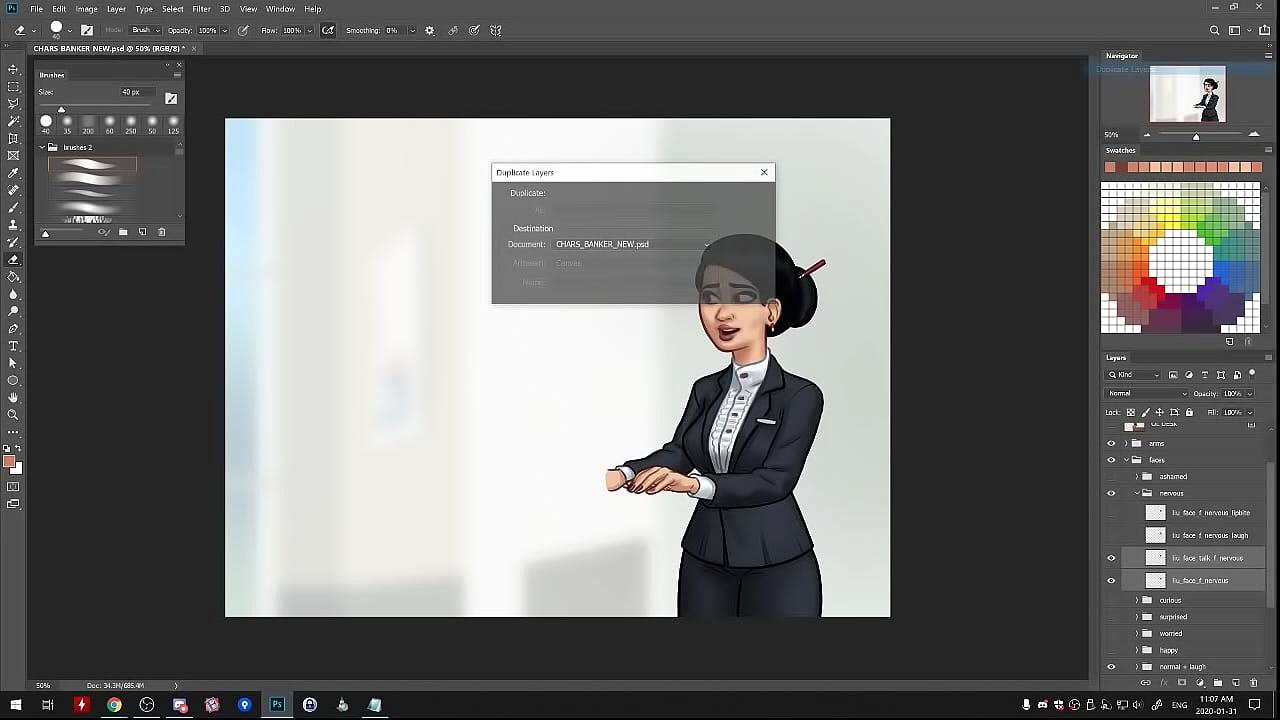Click delete layer trash icon in Layers panel
This screenshot has height=720, width=1280.
[x=1251, y=683]
